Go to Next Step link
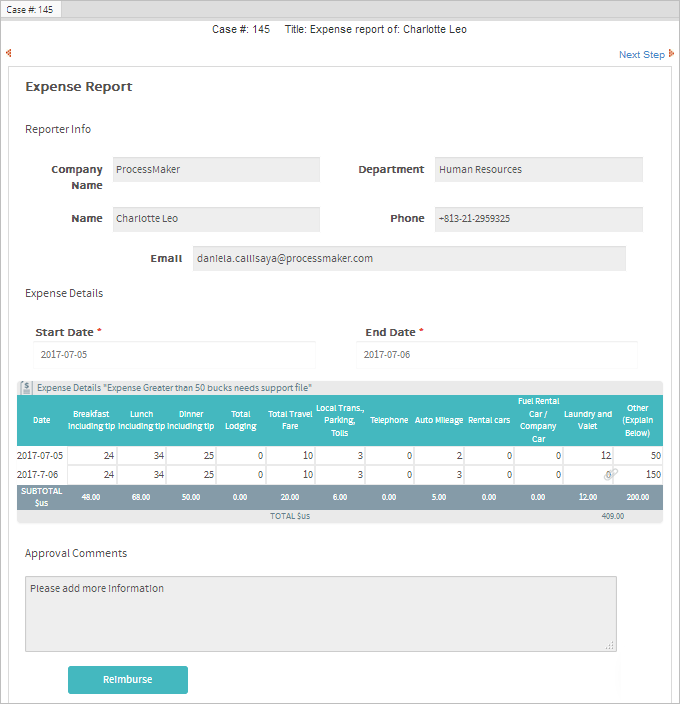This screenshot has height=704, width=680. (641, 55)
